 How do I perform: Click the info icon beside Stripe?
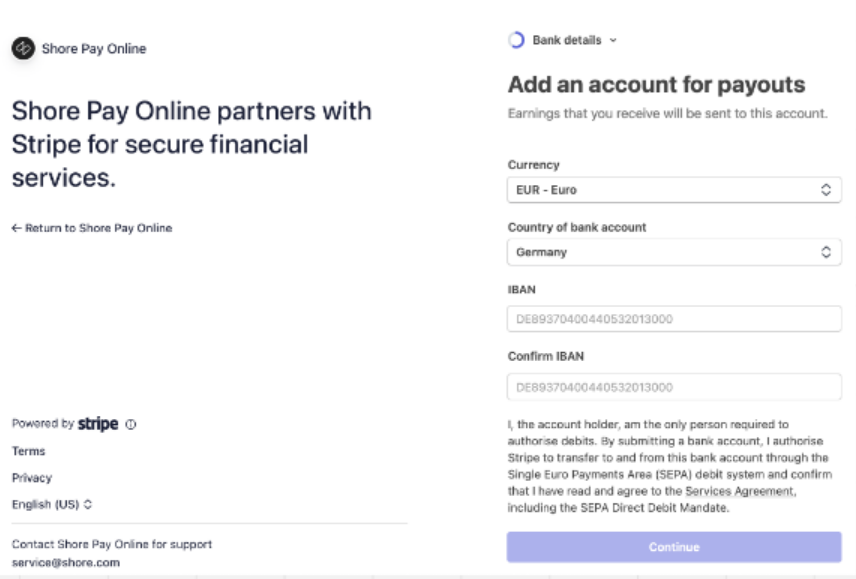pos(131,424)
